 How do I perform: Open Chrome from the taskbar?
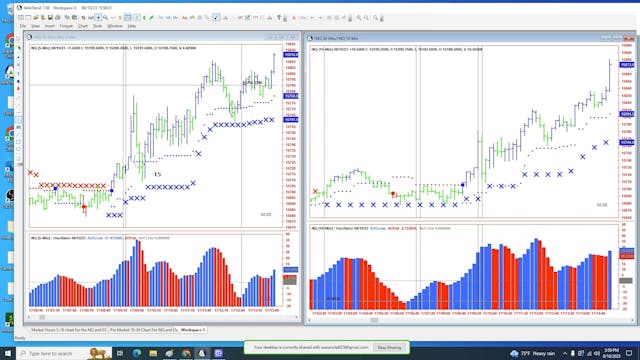point(186,353)
